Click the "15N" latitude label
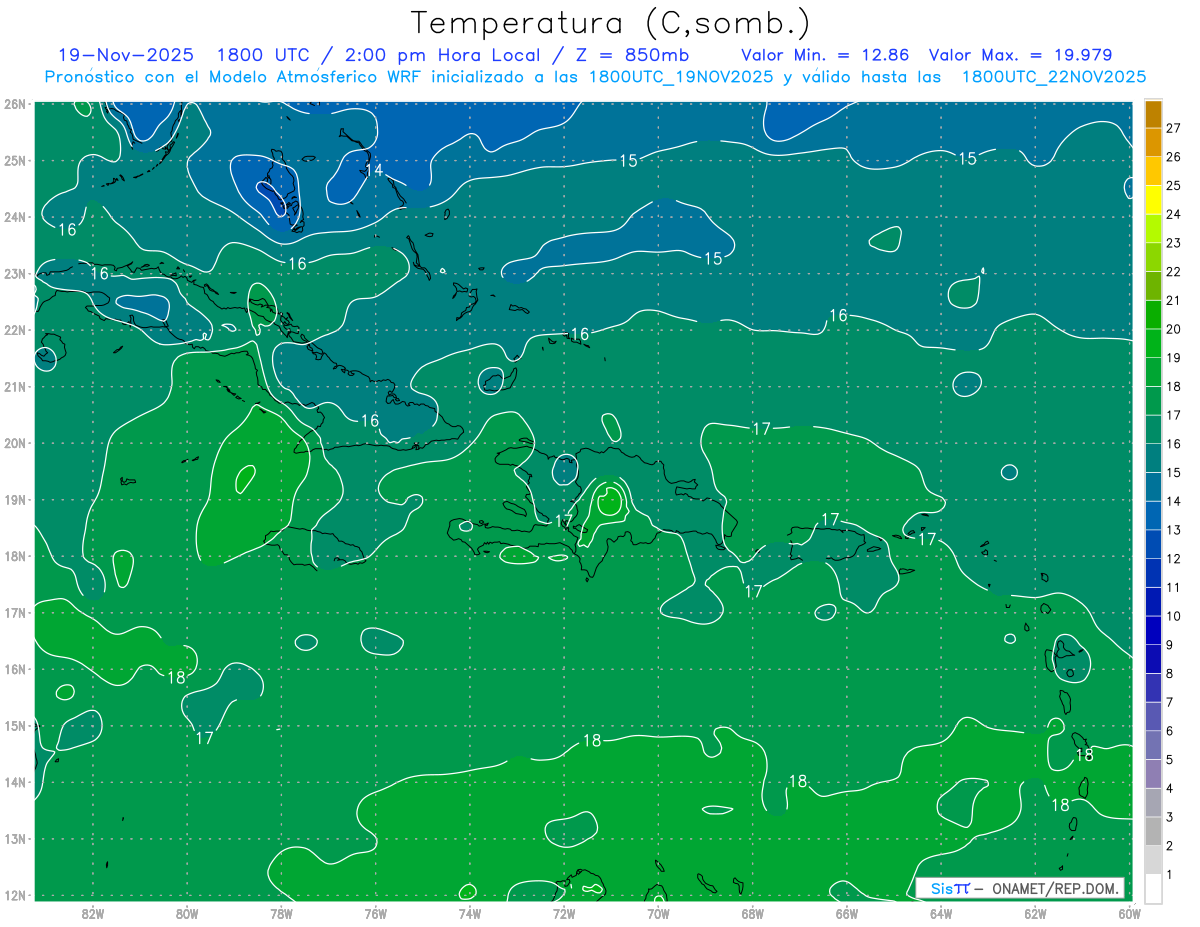 pyautogui.click(x=15, y=726)
